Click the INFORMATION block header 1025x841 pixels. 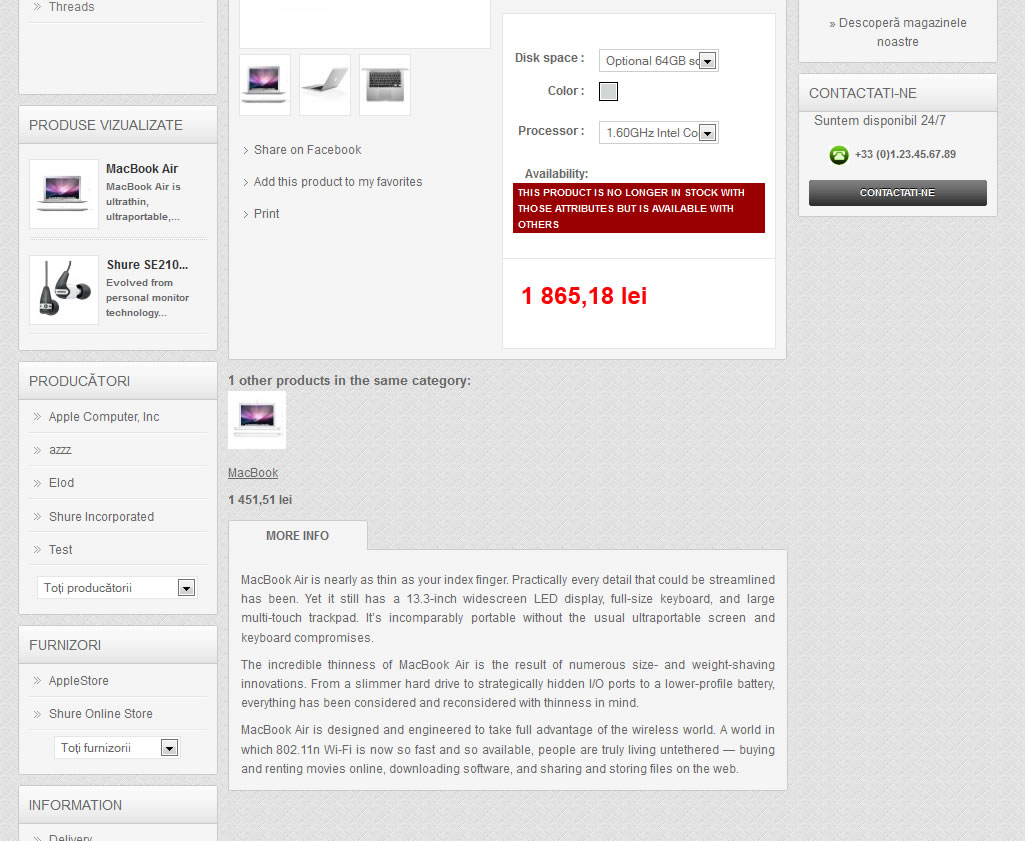pos(118,805)
